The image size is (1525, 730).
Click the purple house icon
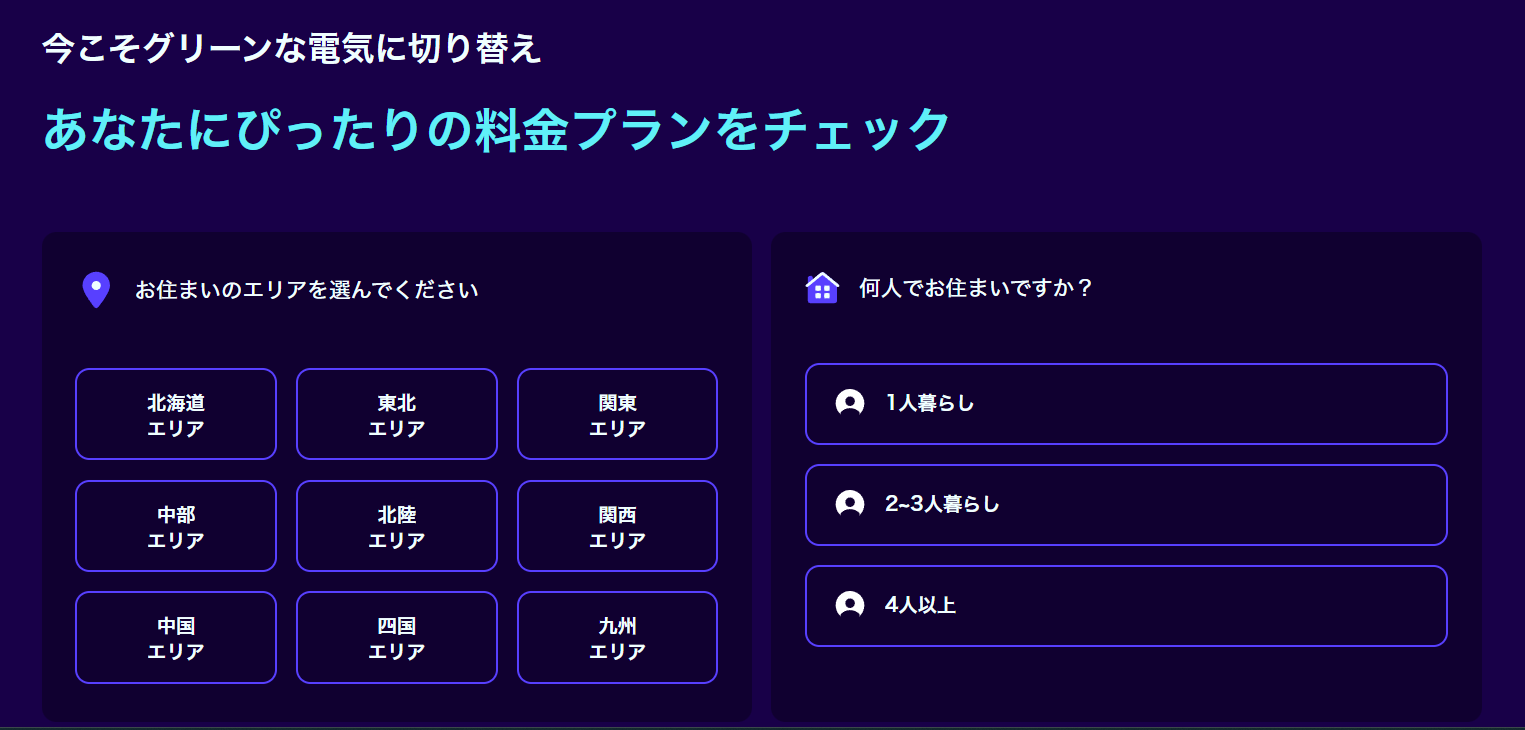(822, 288)
